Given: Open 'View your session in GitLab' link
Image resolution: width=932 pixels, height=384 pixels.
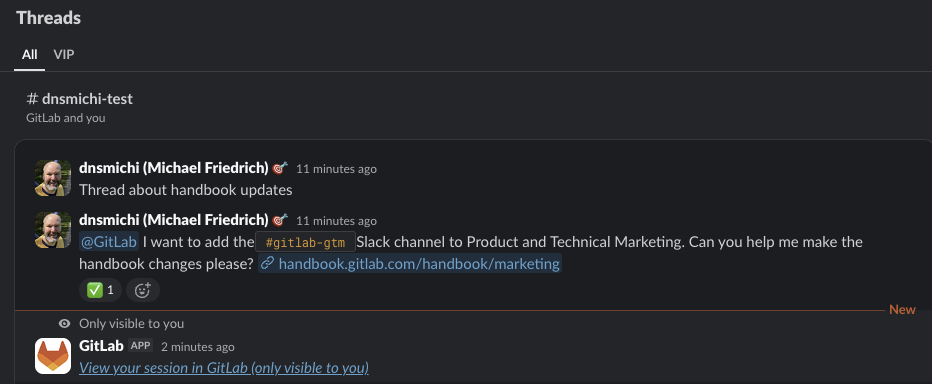Looking at the screenshot, I should point(224,368).
